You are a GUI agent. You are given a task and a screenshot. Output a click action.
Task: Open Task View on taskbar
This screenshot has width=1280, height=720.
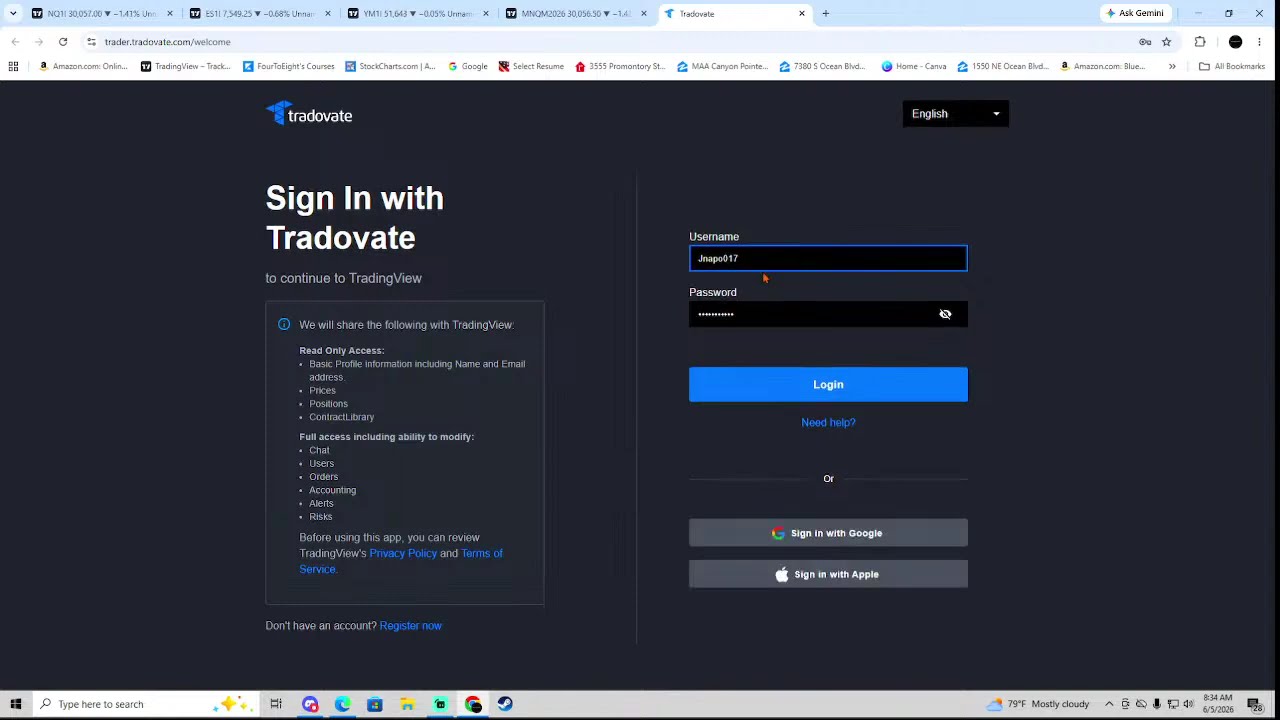[276, 704]
